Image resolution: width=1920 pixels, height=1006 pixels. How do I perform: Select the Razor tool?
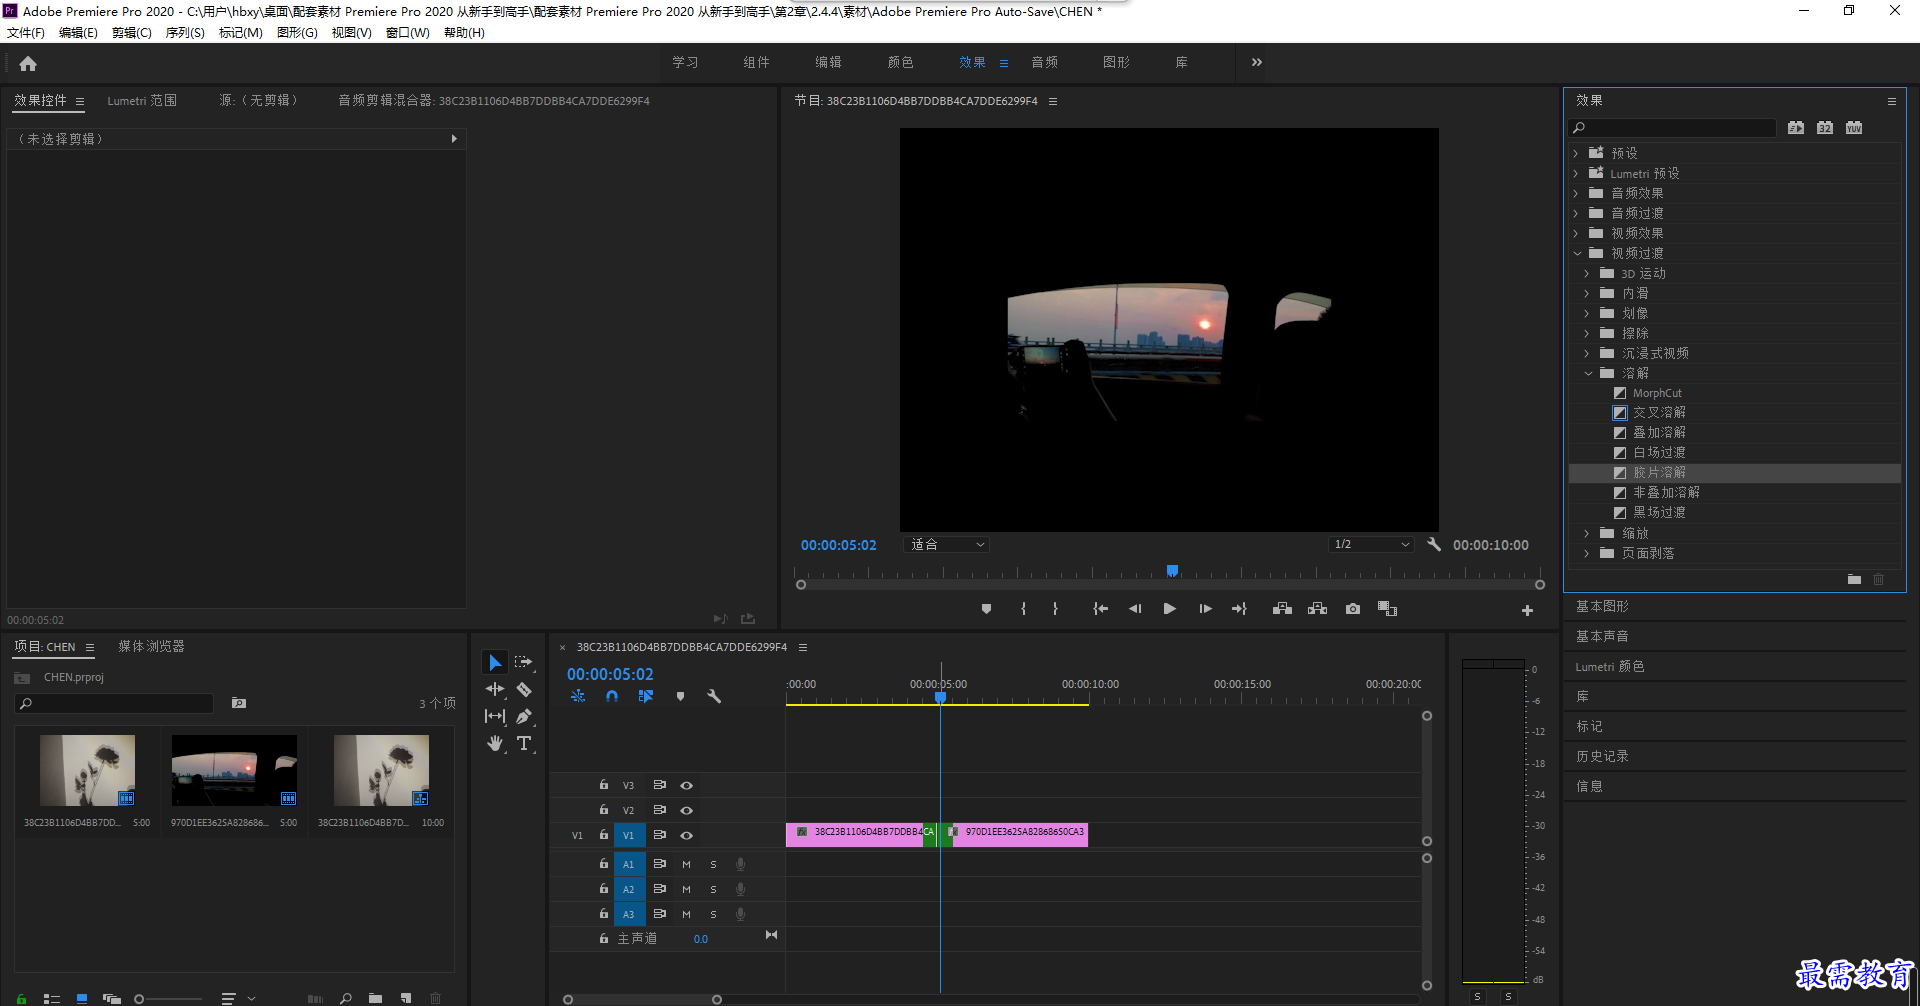coord(524,690)
